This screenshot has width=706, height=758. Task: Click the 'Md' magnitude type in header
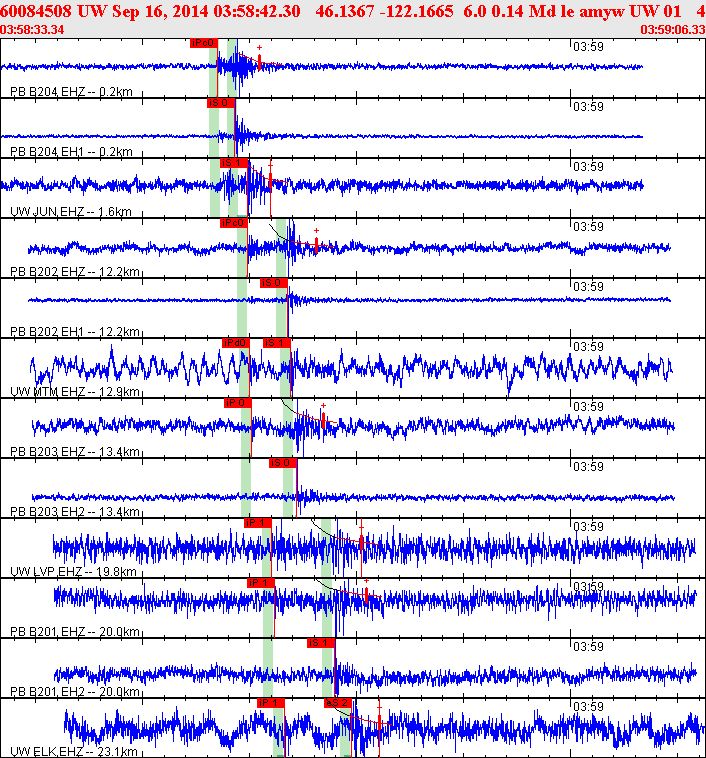pos(541,11)
